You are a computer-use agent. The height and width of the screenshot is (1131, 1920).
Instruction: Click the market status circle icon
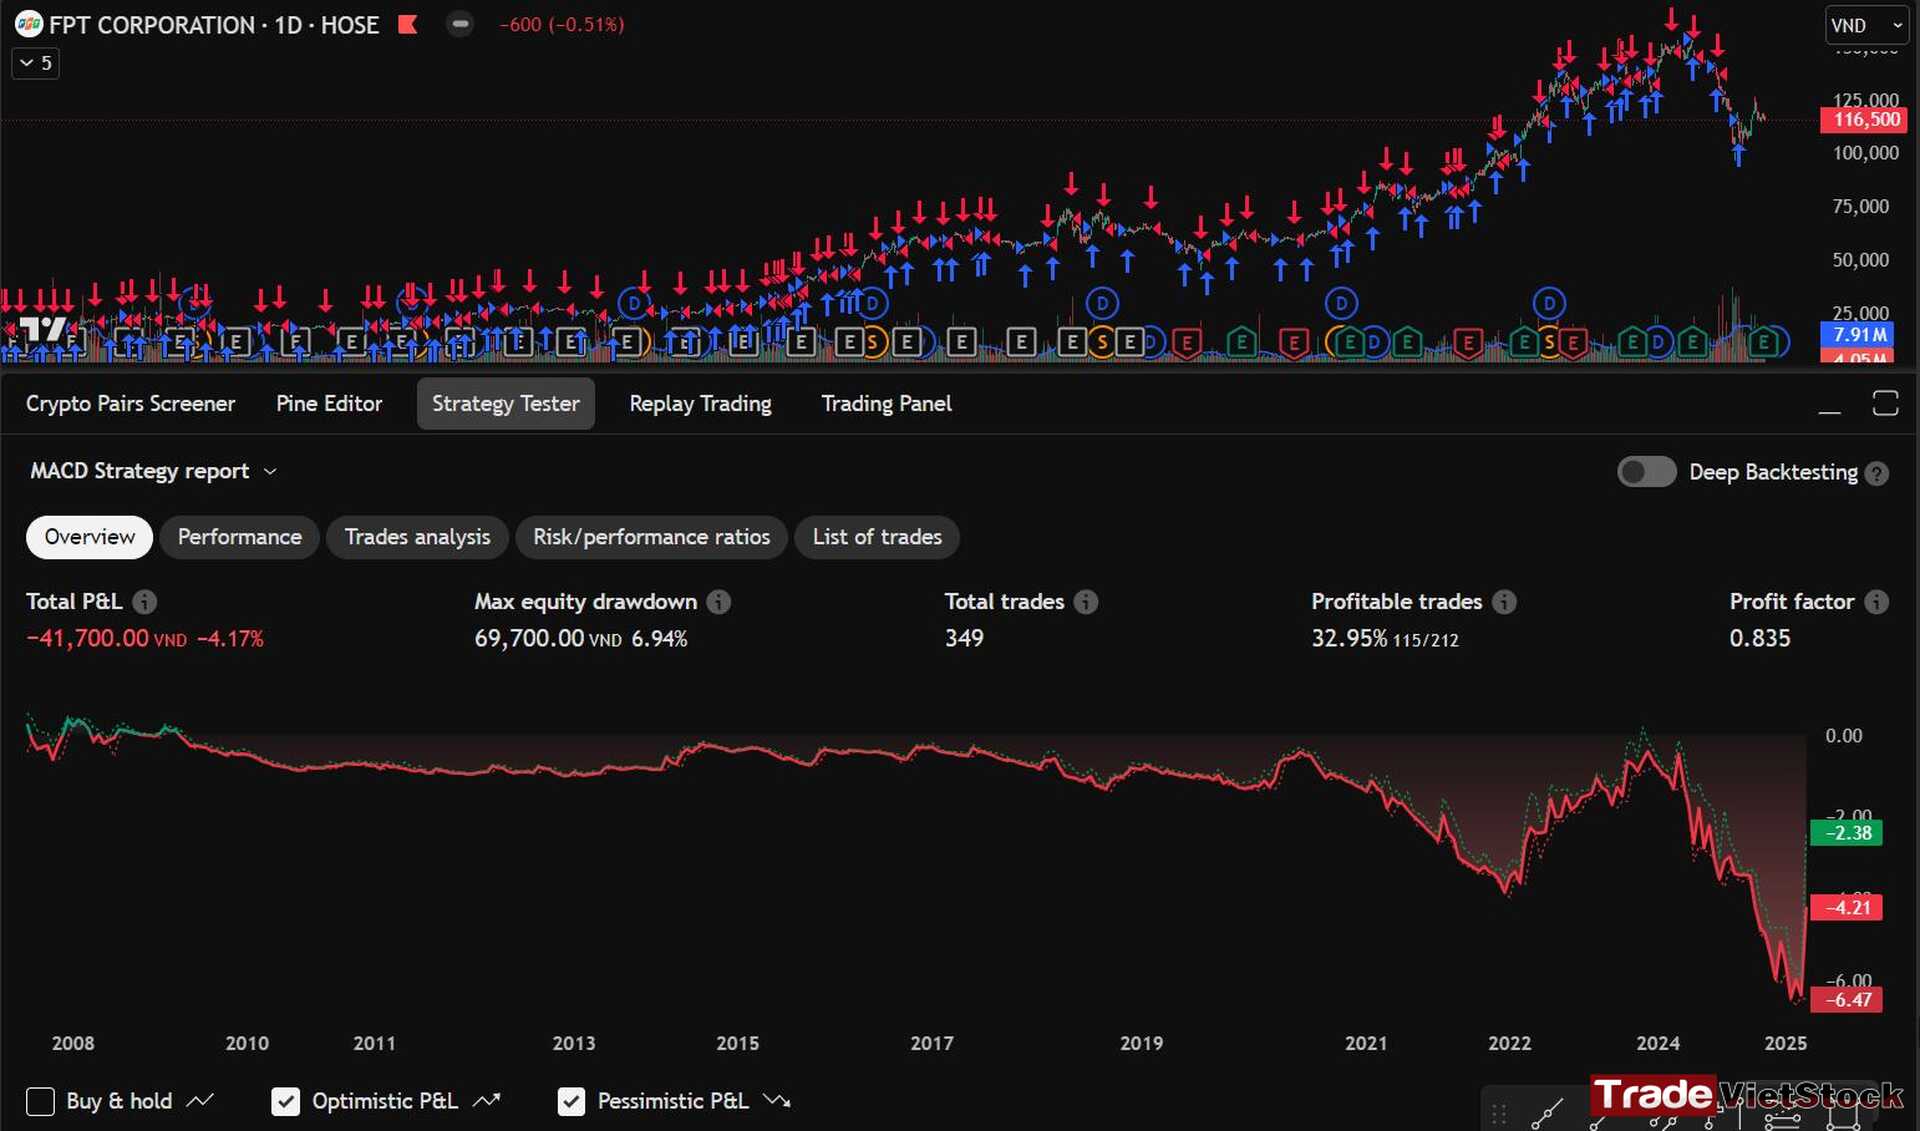460,24
